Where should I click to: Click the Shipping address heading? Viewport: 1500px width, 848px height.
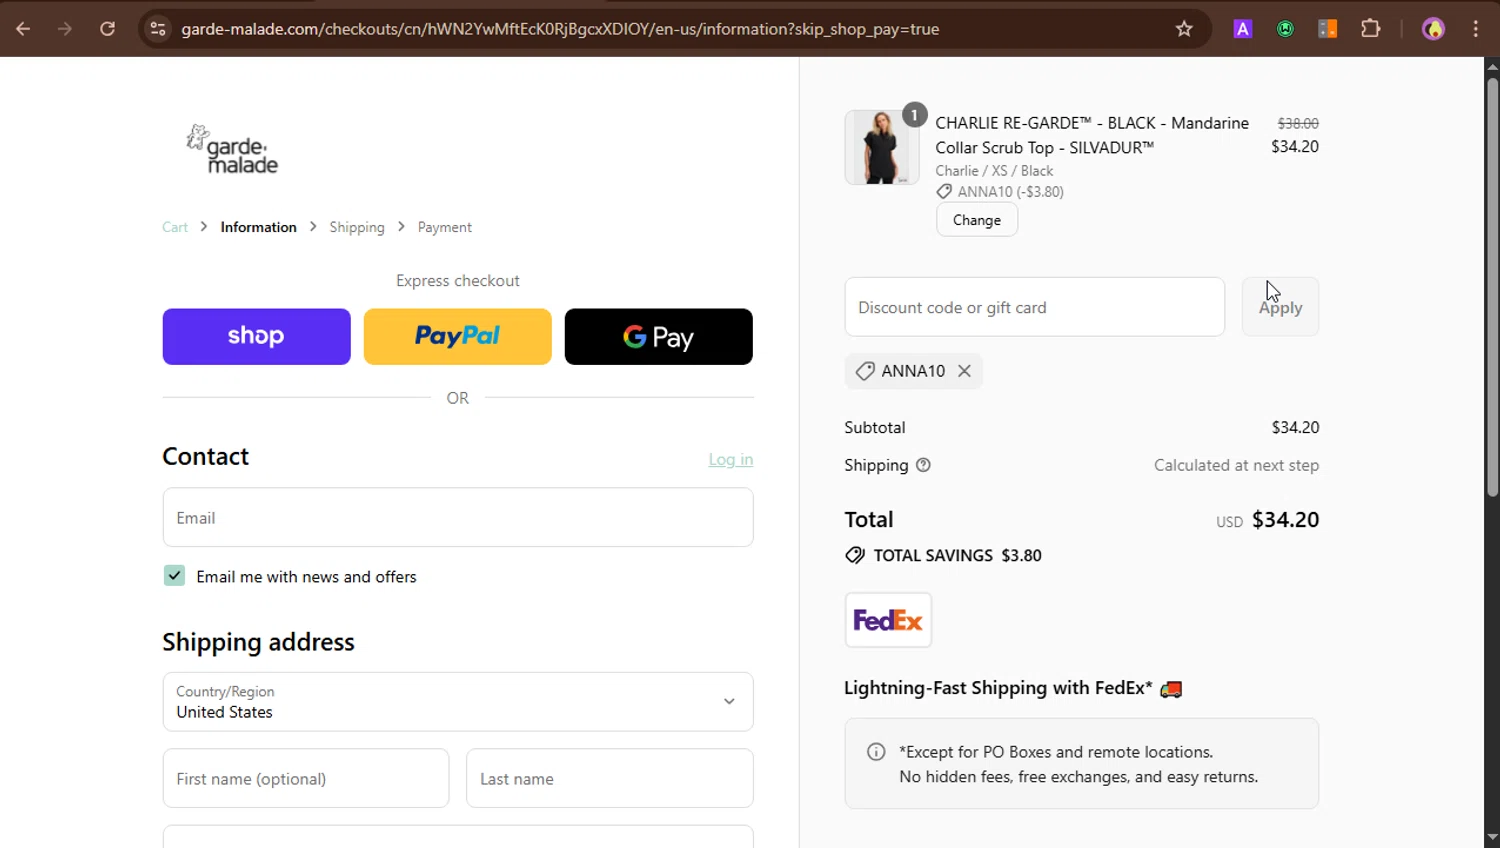258,642
